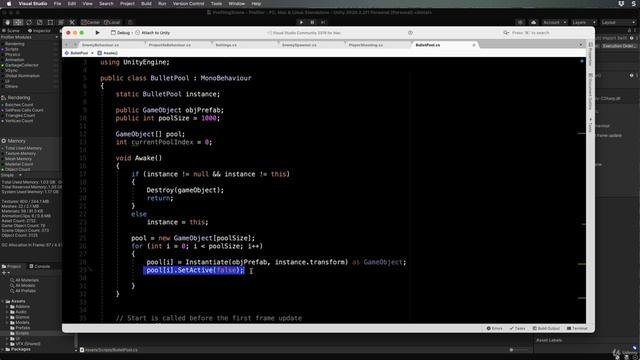Viewport: 640px width, 360px height.
Task: Switch to EnemyBehaviour.cs tab
Action: click(101, 45)
